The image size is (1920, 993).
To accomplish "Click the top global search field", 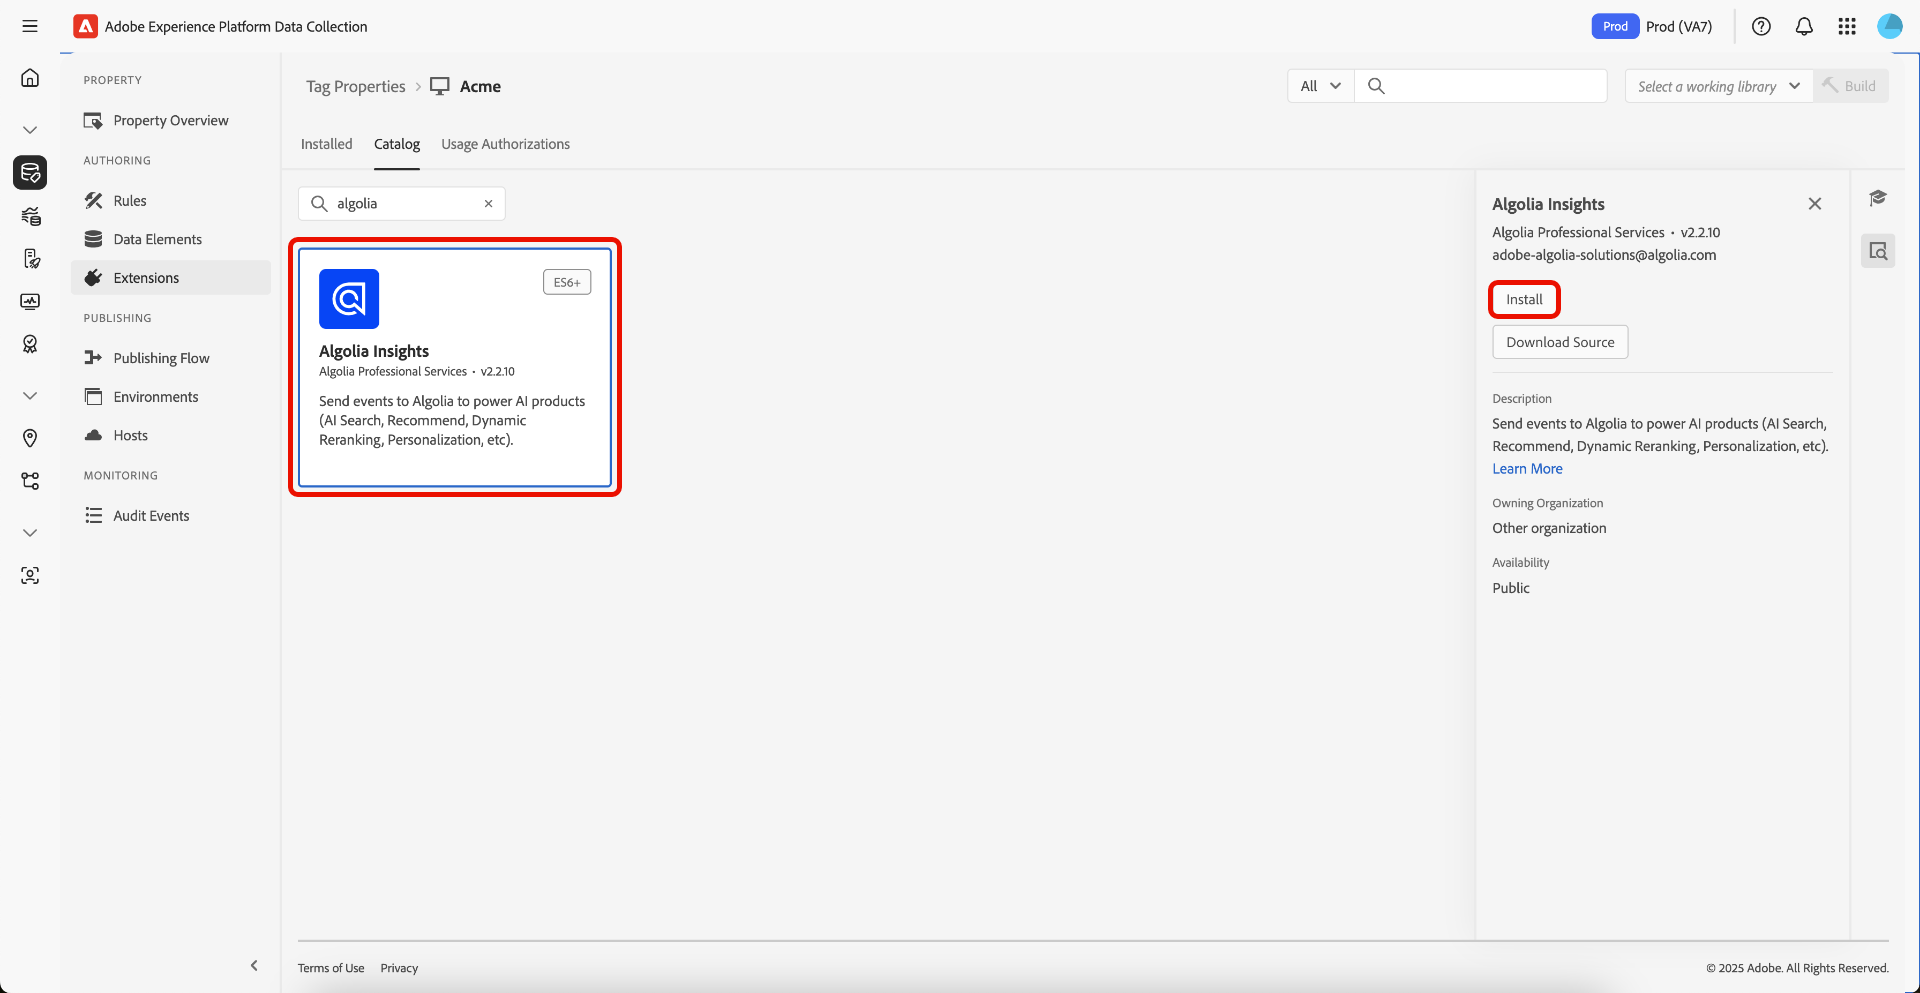I will (x=1481, y=86).
